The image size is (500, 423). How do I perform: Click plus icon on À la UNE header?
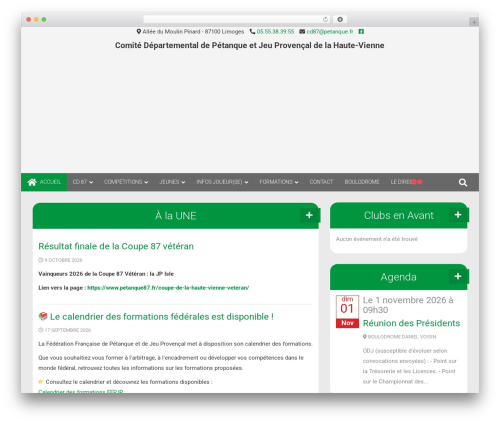tap(309, 215)
